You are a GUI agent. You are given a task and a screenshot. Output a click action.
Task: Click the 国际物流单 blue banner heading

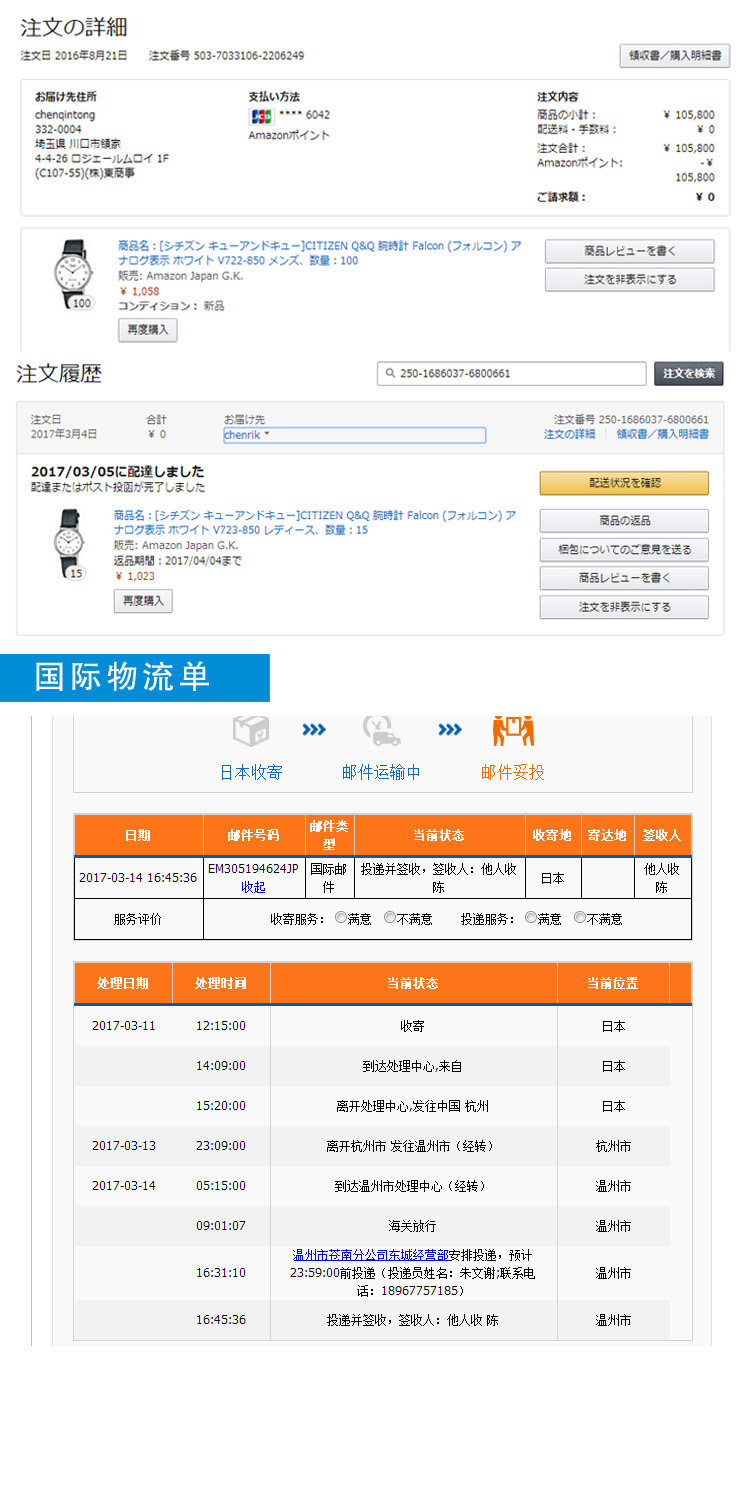click(135, 677)
